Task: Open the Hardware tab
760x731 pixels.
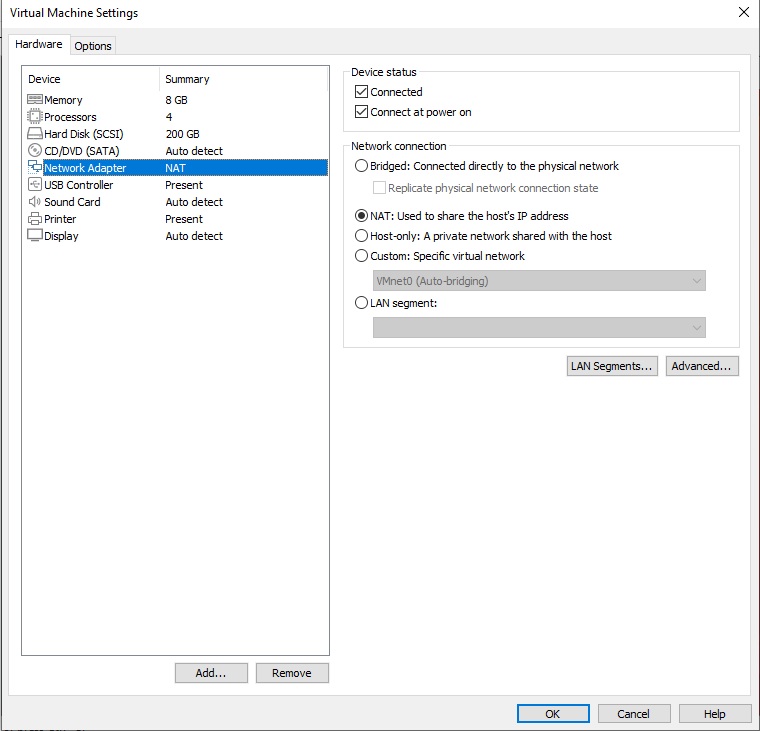Action: pos(39,44)
